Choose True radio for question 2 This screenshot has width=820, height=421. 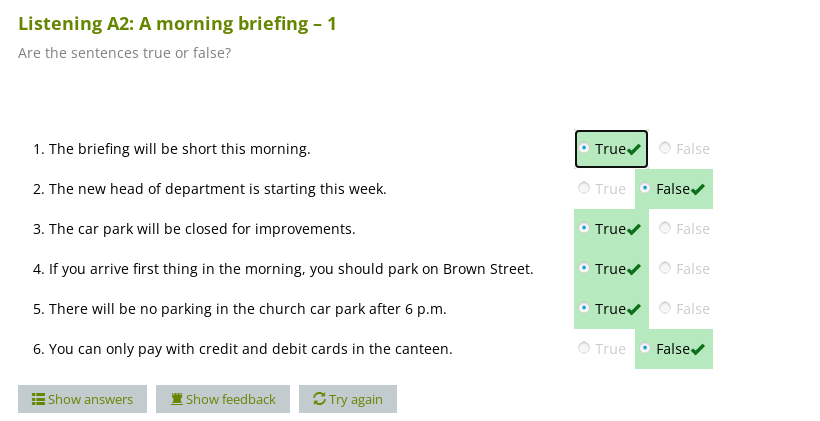point(584,188)
